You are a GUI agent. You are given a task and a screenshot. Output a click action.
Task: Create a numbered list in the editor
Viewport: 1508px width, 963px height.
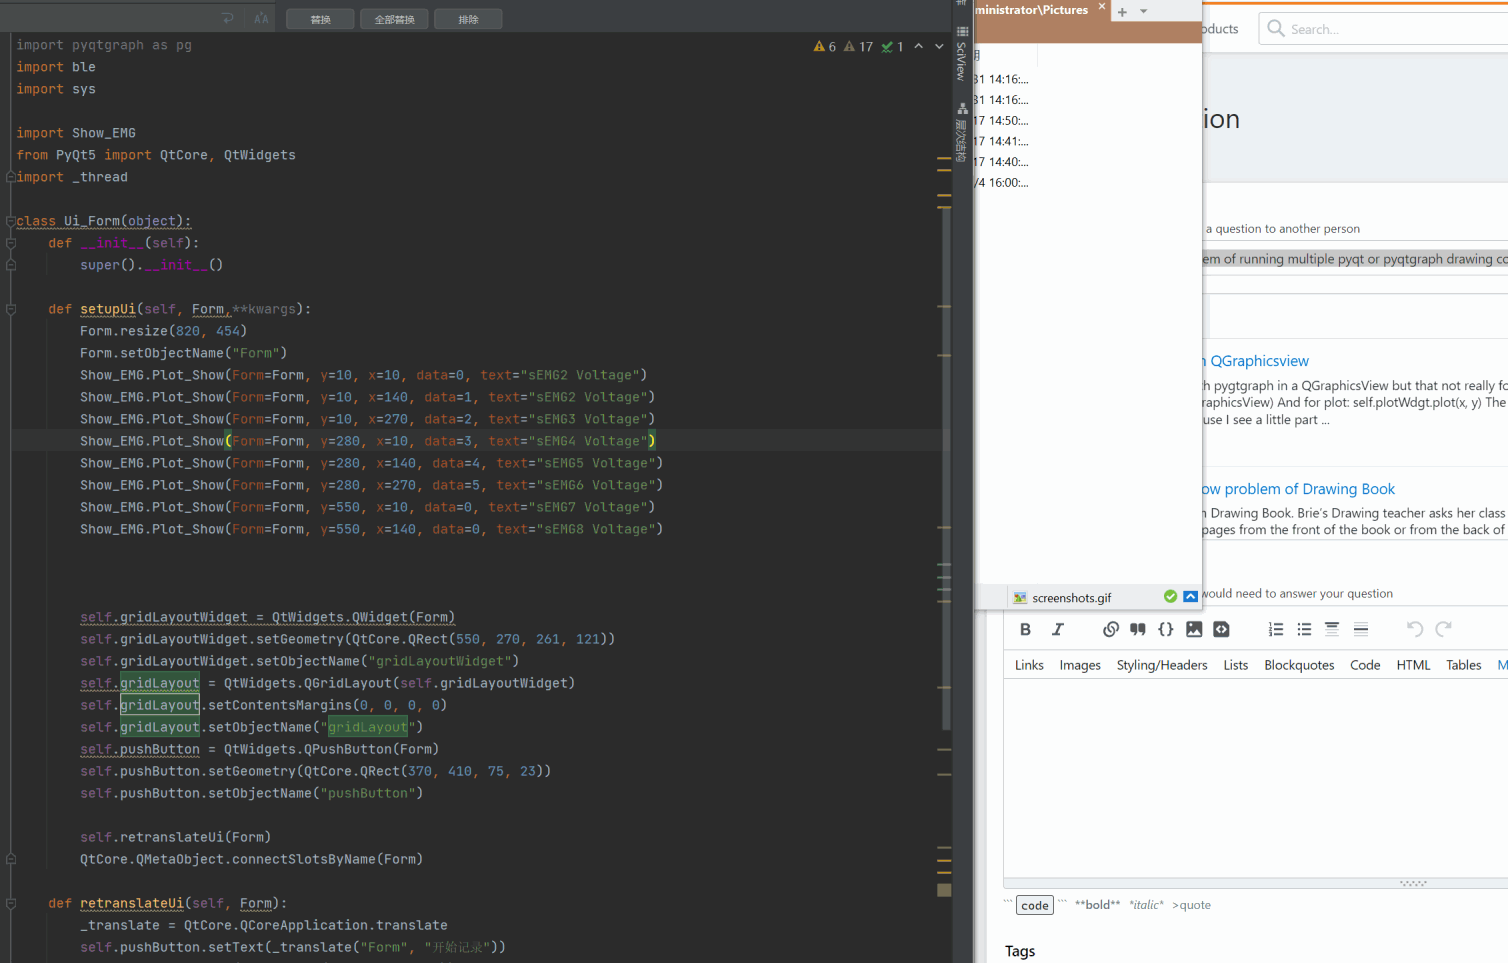(x=1276, y=629)
